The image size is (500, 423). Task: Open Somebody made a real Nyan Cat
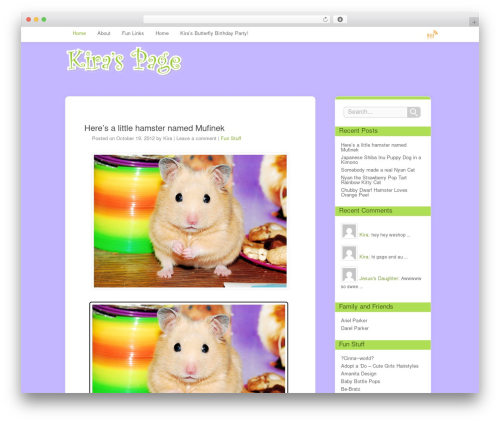[378, 170]
